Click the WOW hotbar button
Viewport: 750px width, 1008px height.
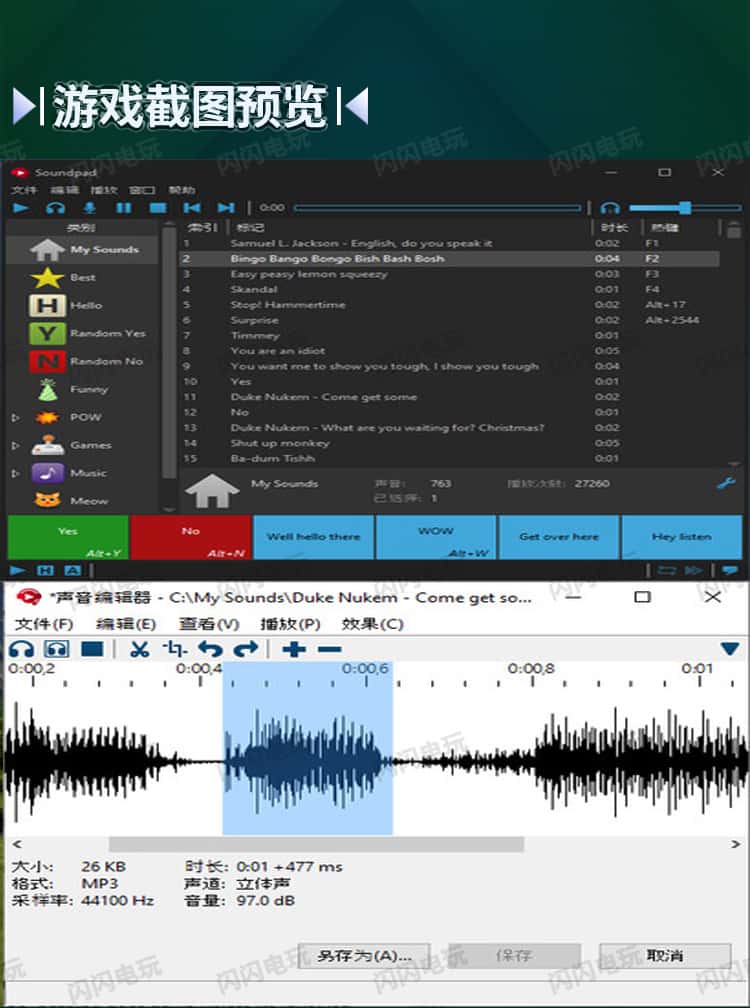coord(436,537)
